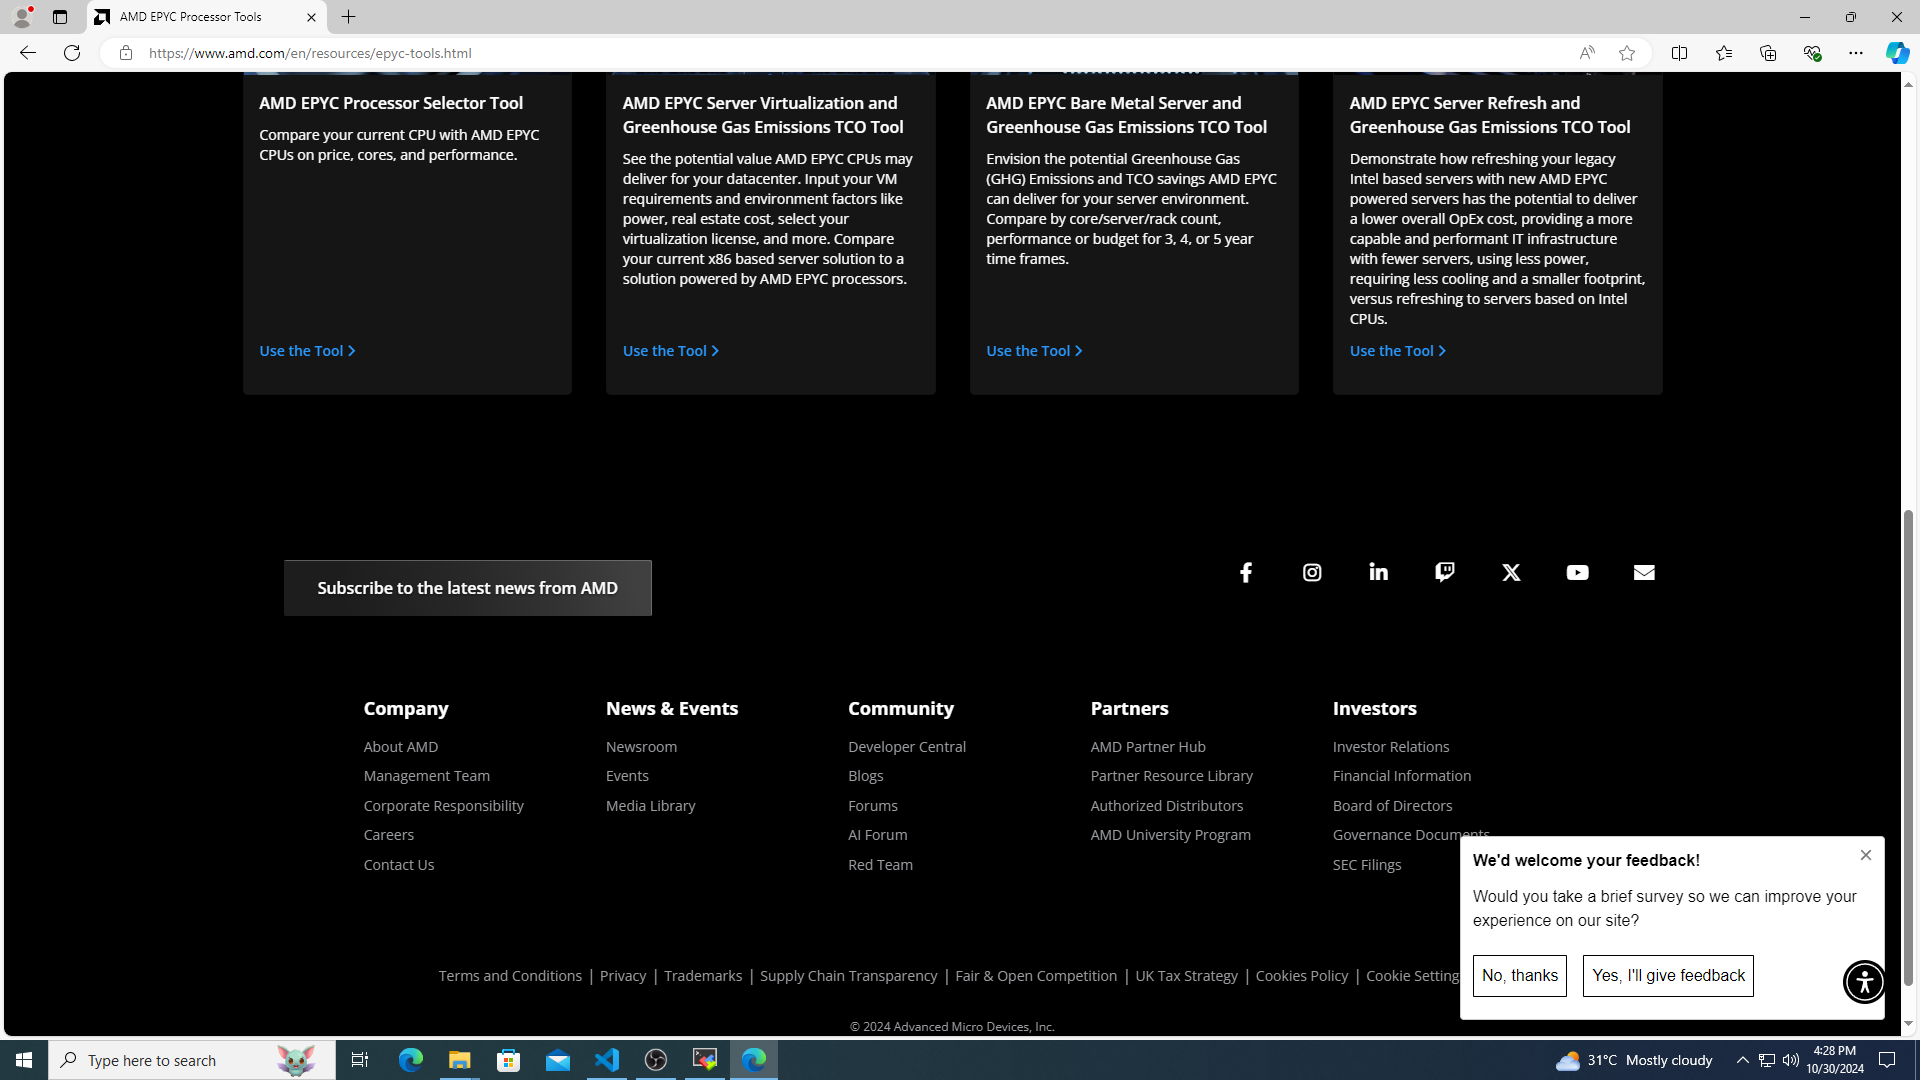Open Cookies Policy link
The image size is (1920, 1080).
coord(1301,976)
